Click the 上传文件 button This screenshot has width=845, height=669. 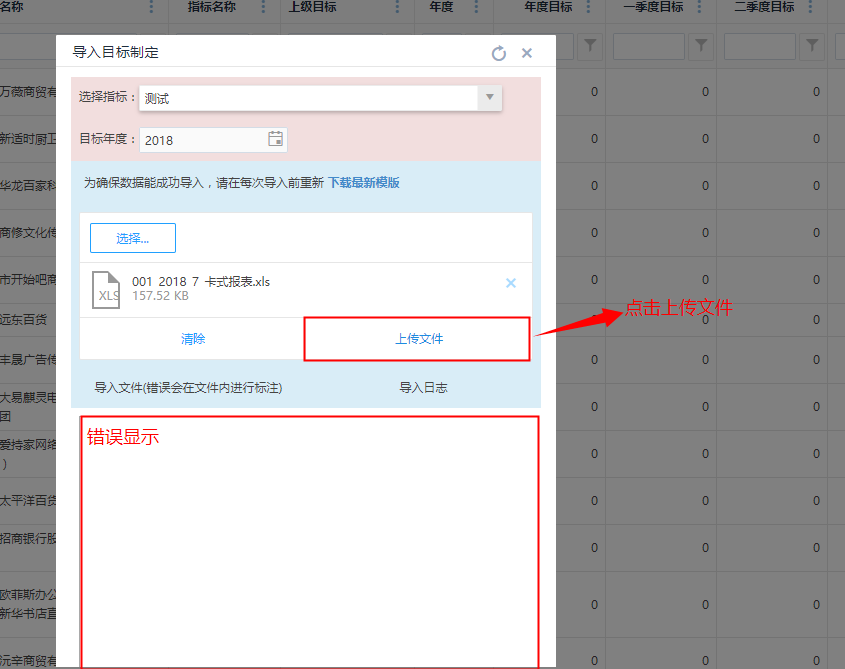417,339
